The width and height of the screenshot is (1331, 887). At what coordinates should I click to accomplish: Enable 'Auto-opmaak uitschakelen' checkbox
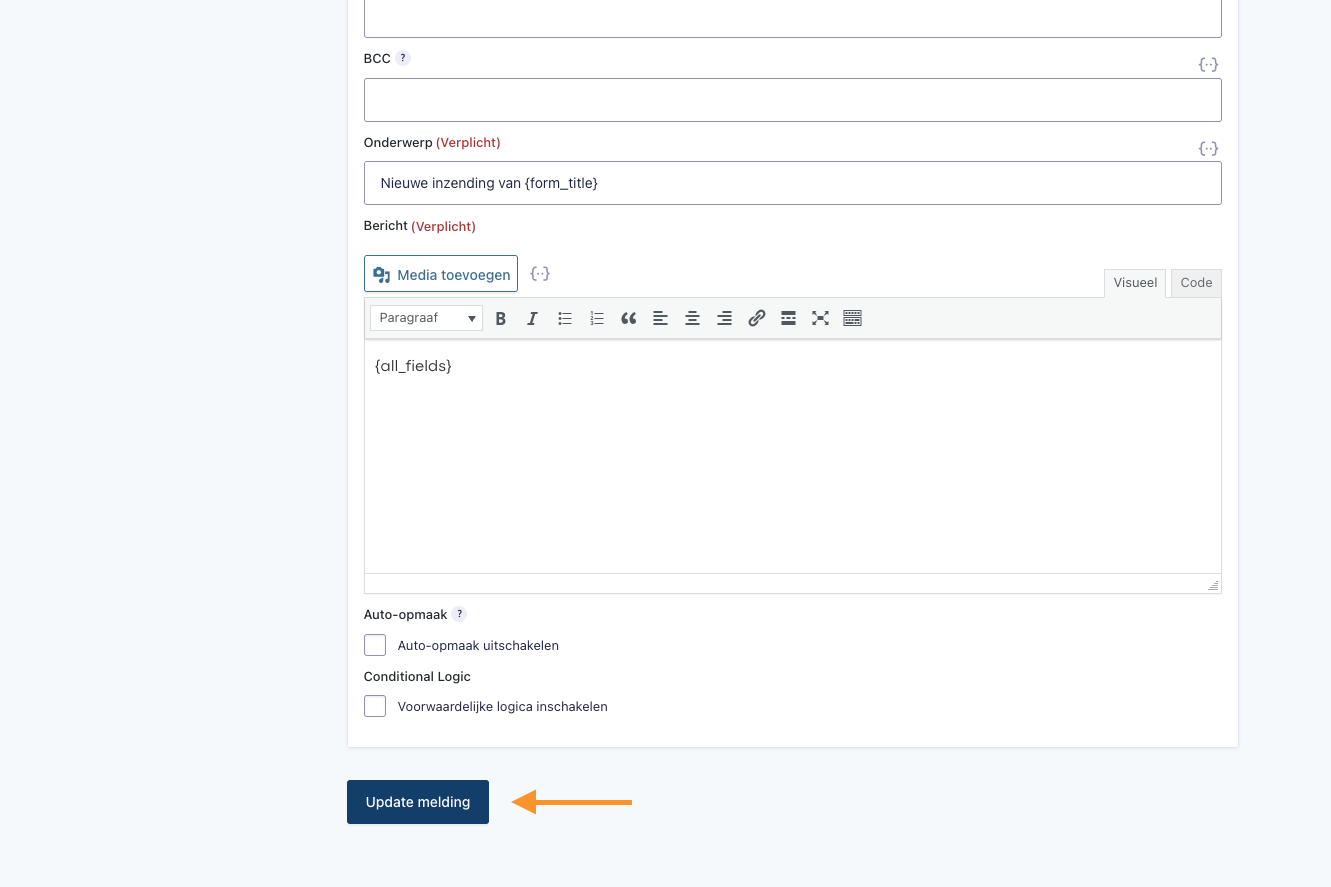point(375,645)
